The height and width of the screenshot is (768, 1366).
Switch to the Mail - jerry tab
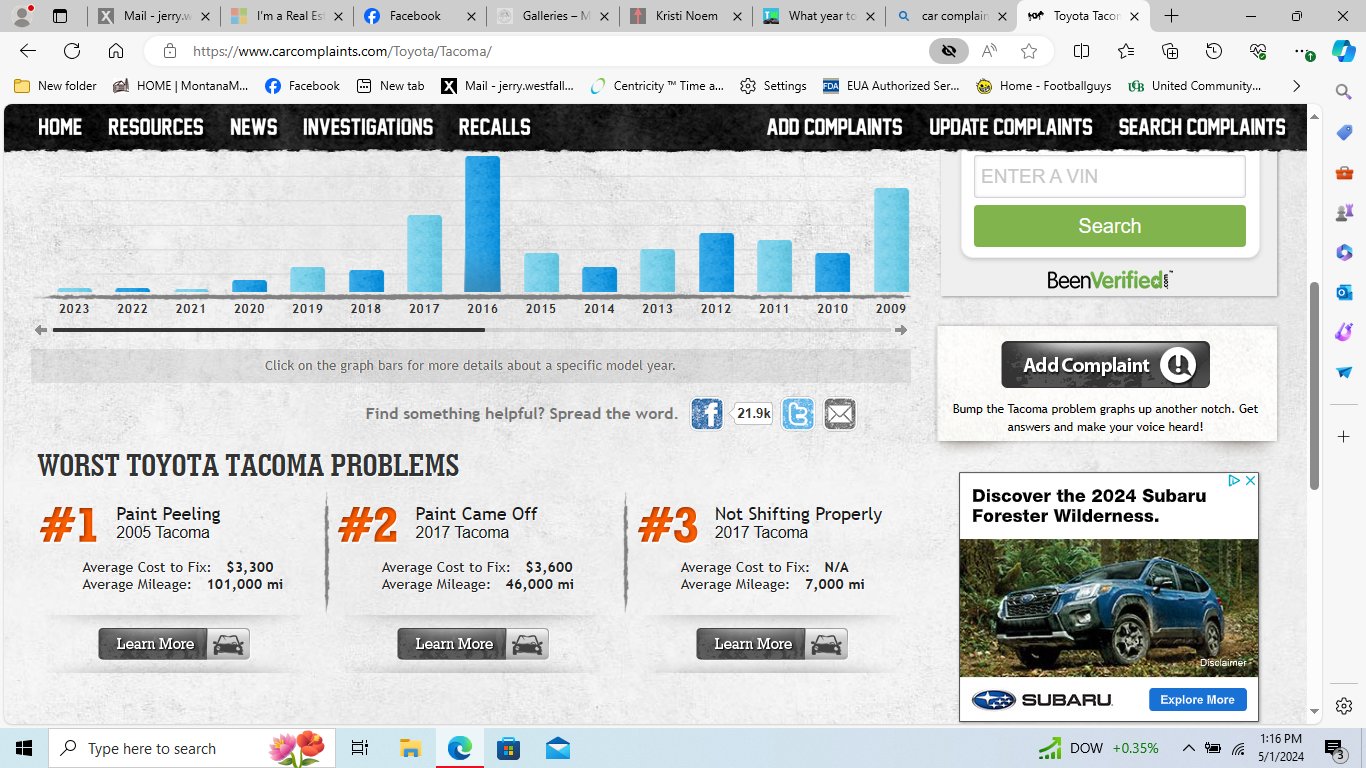pos(153,16)
